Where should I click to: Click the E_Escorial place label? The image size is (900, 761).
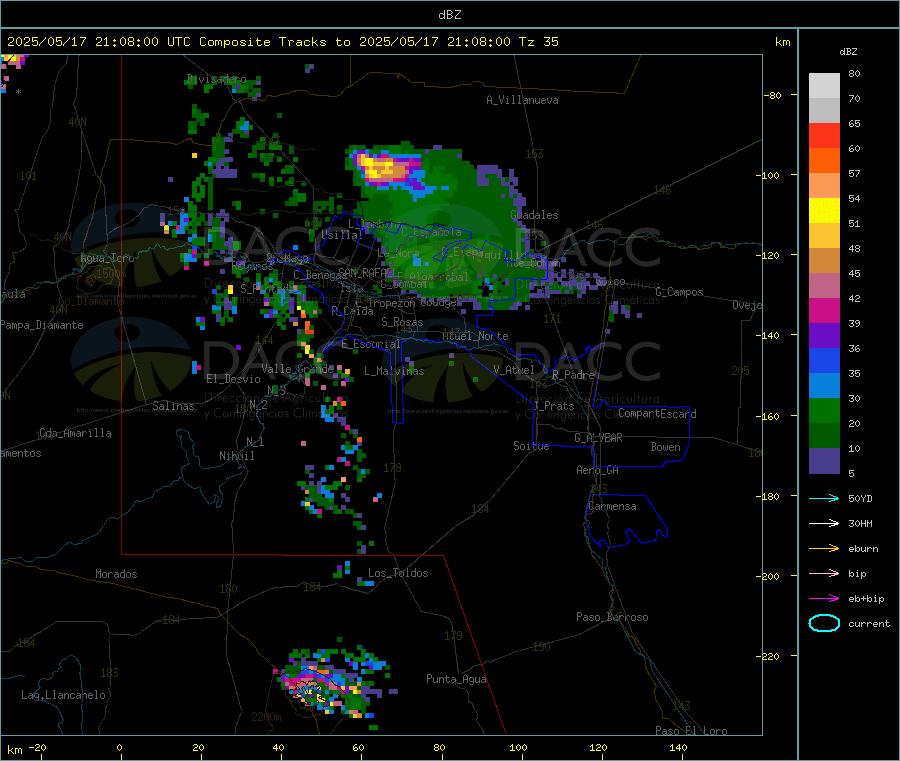(371, 344)
